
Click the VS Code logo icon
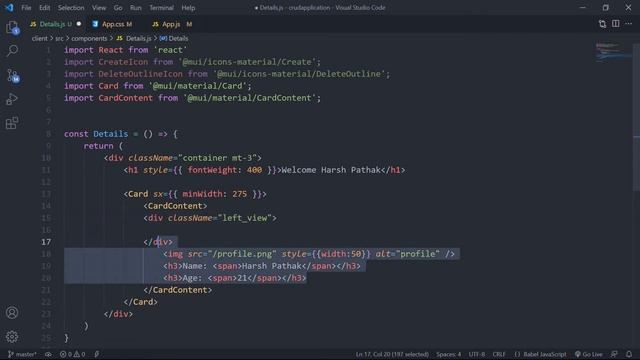click(x=9, y=7)
